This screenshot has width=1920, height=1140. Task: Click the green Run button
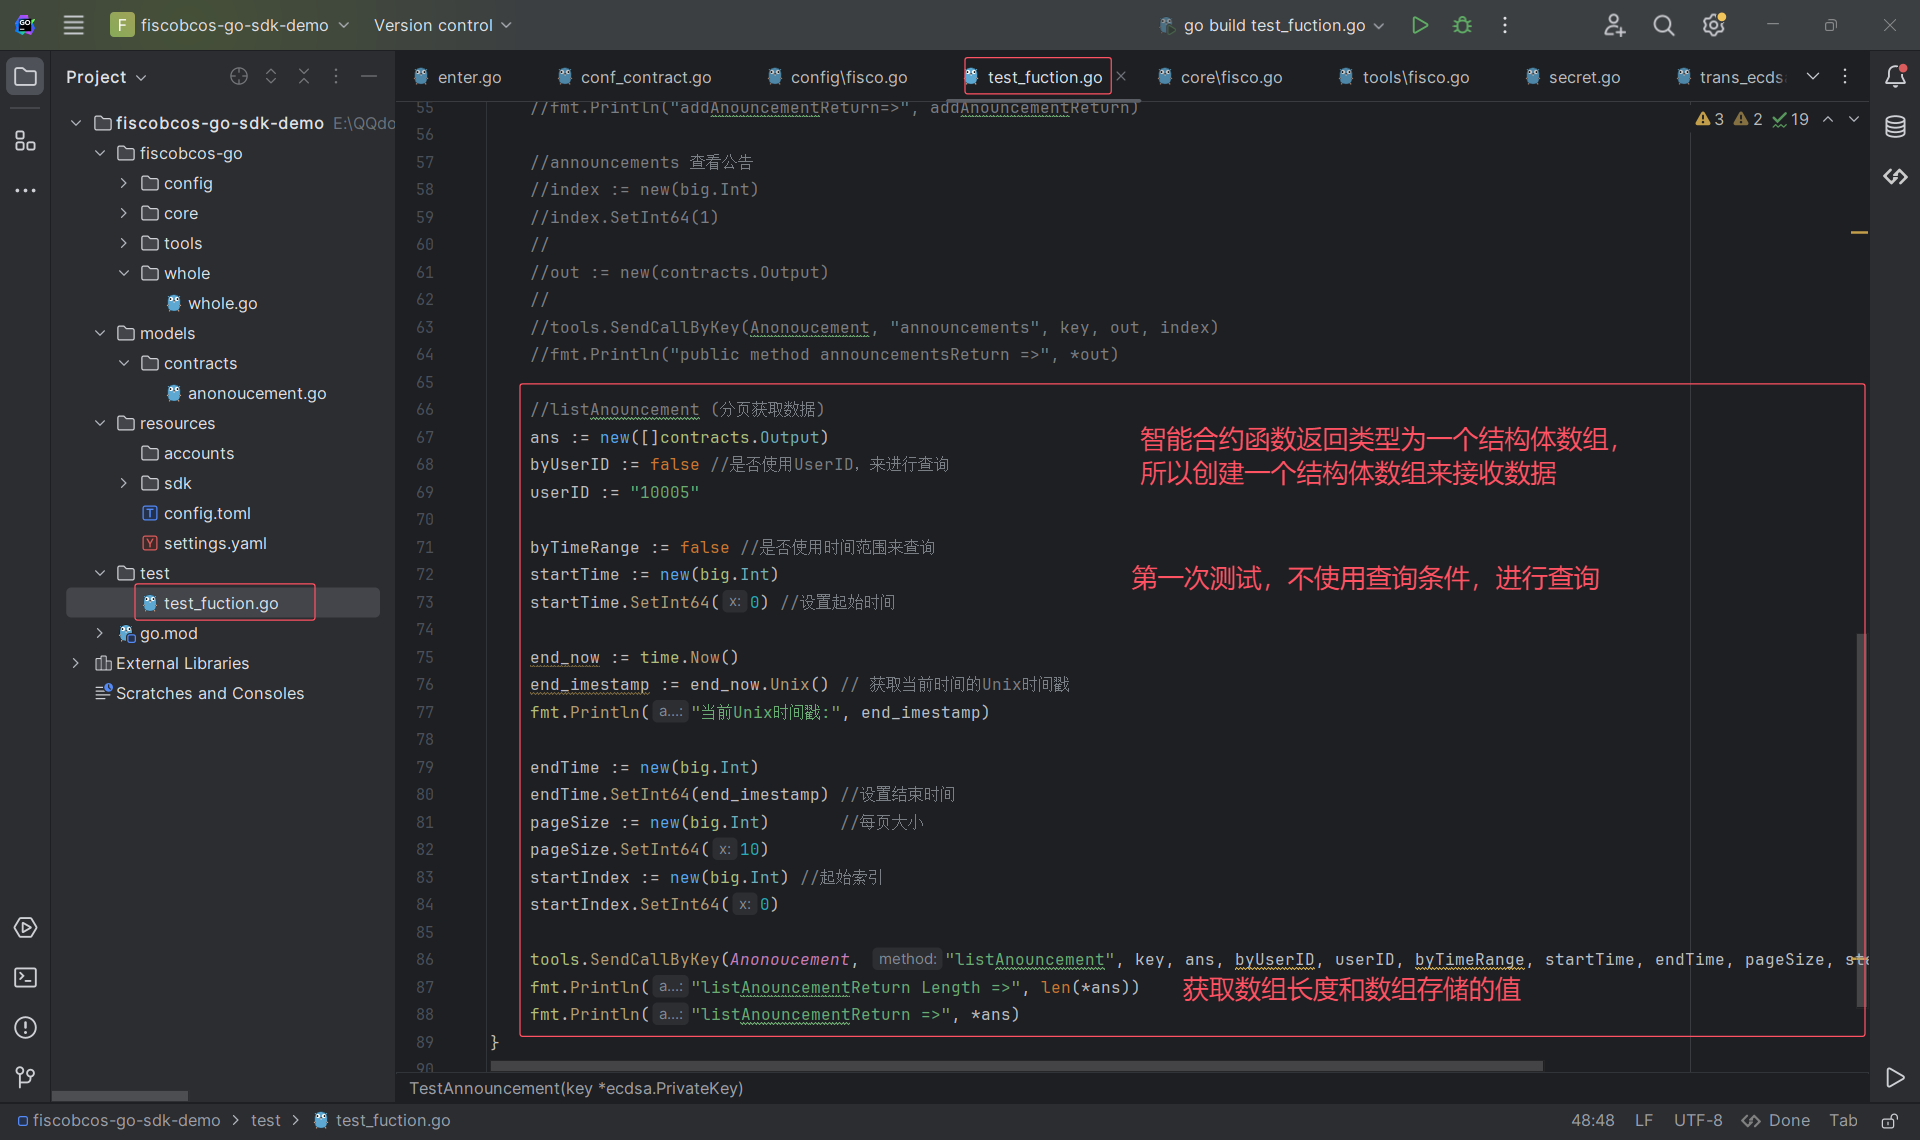(1419, 25)
